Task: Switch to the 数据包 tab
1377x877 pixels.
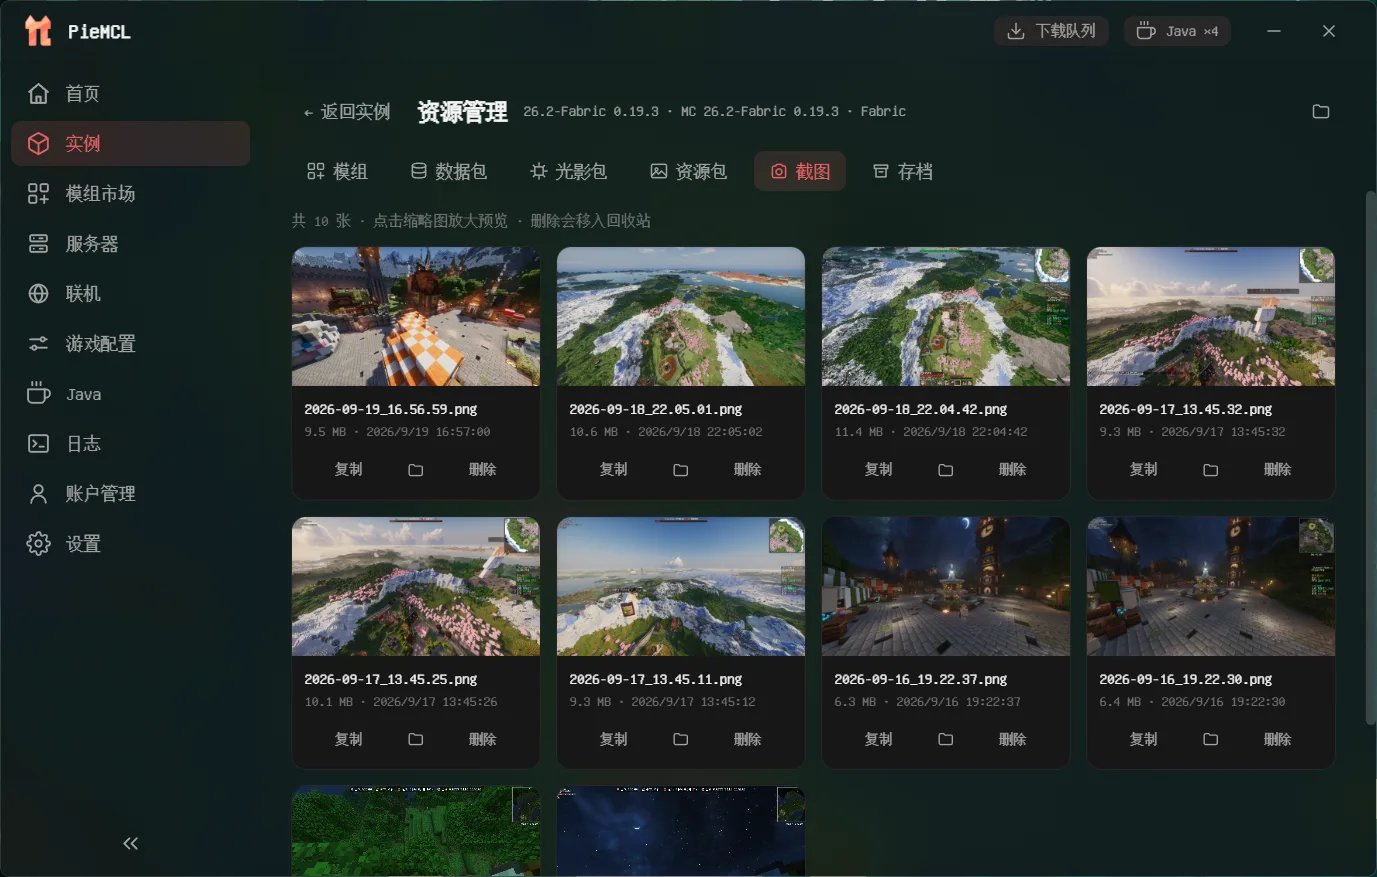Action: (x=448, y=171)
